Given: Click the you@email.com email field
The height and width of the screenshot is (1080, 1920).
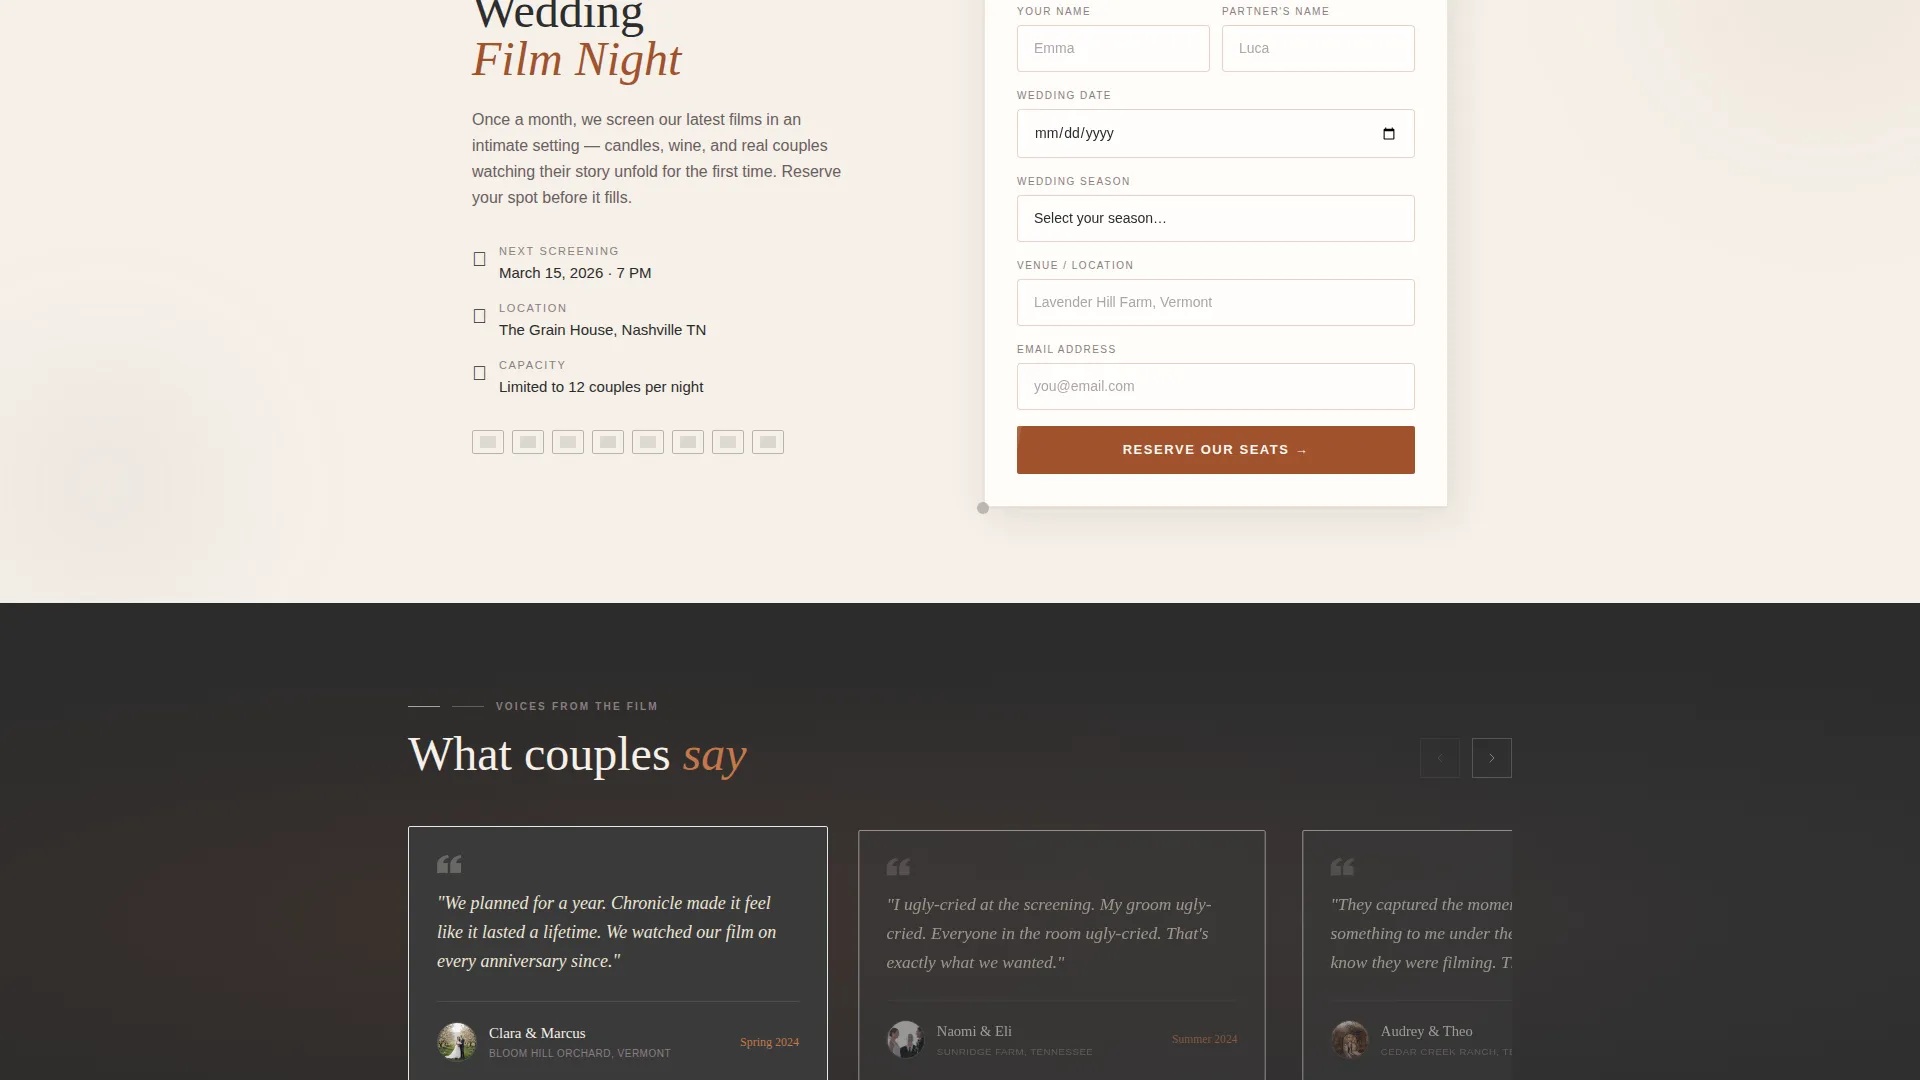Looking at the screenshot, I should [x=1216, y=386].
